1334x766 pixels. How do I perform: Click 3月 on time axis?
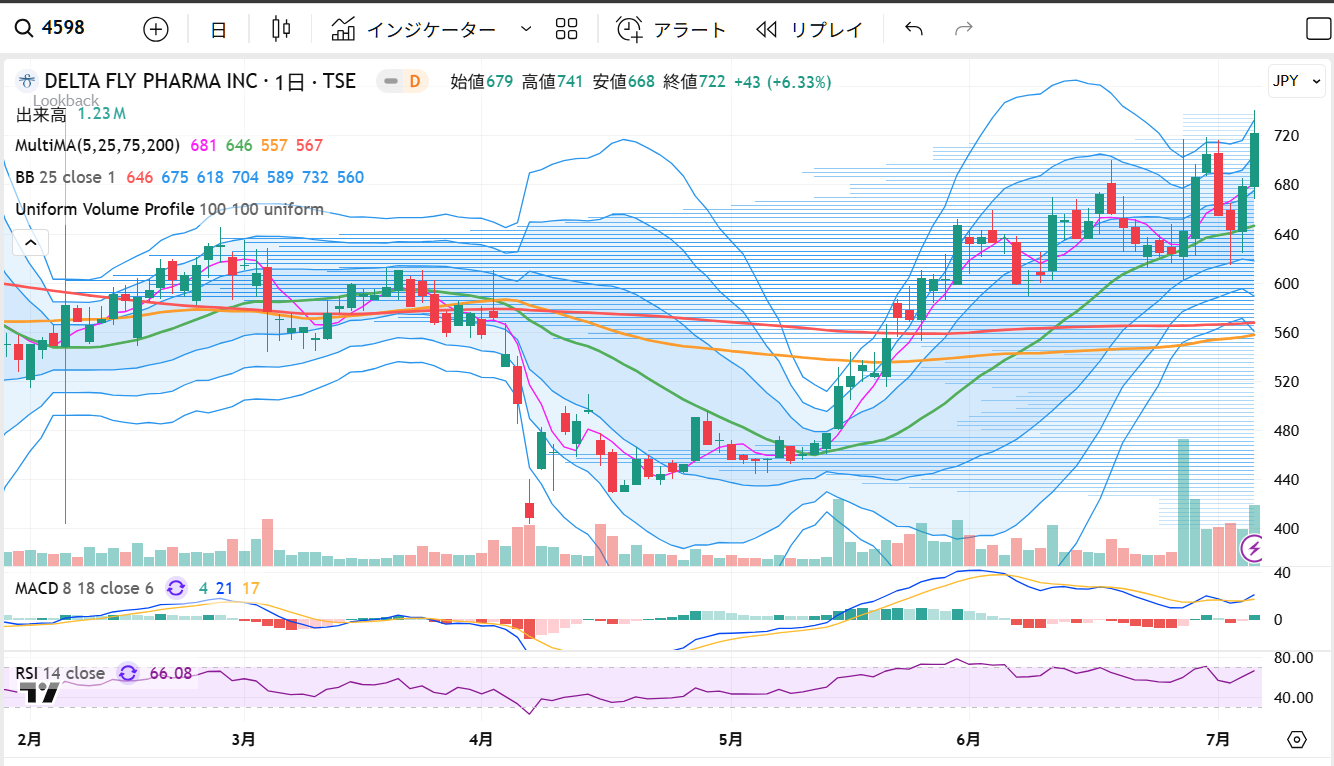pos(243,740)
